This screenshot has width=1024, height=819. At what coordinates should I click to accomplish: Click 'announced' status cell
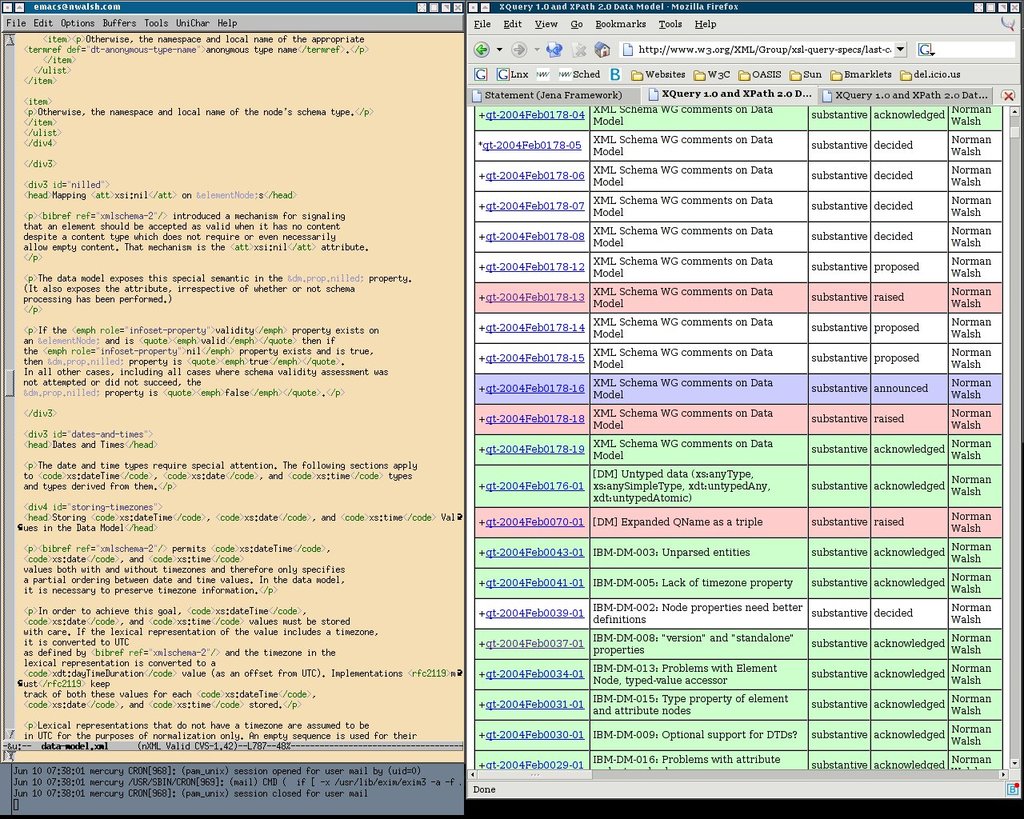click(909, 389)
